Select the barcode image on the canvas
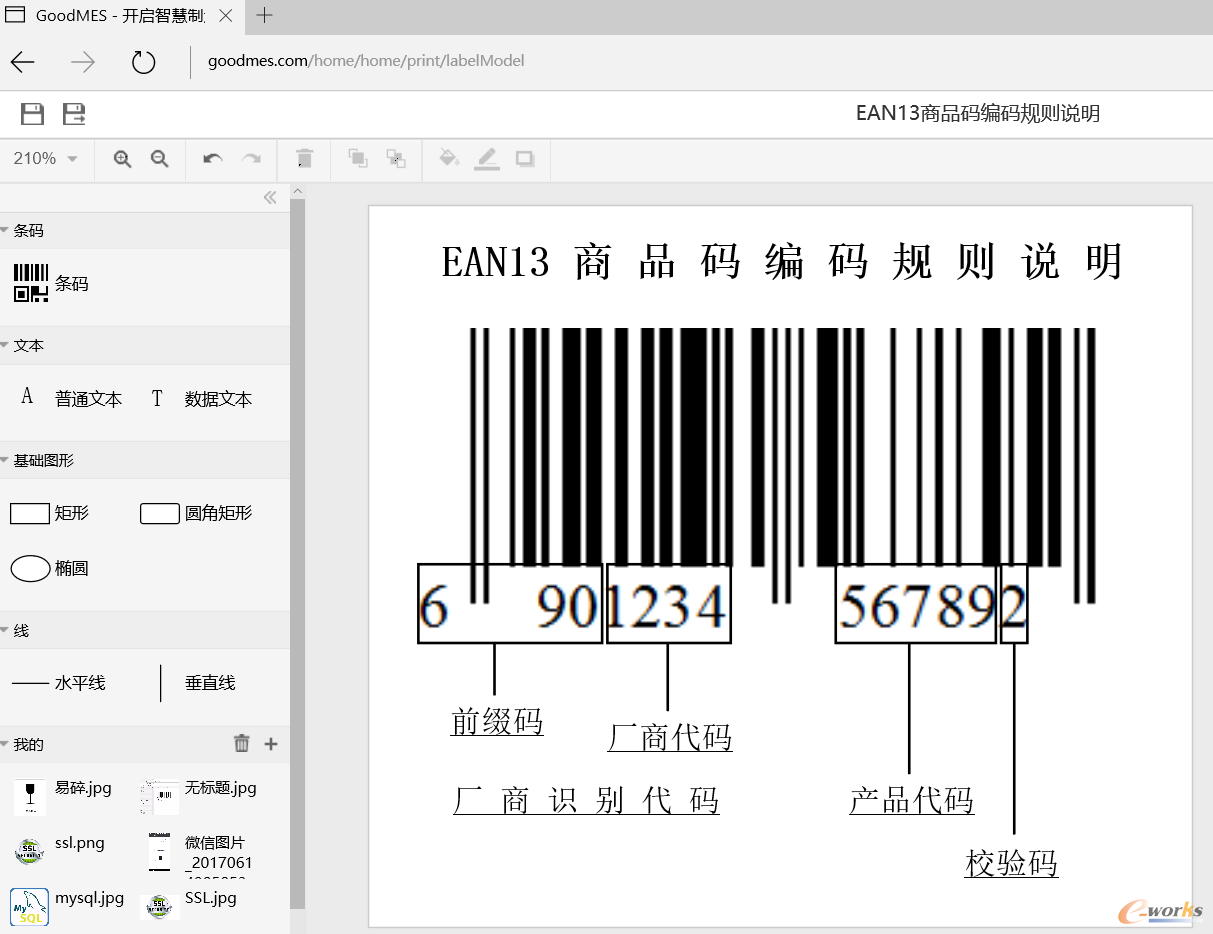This screenshot has height=934, width=1213. pyautogui.click(x=782, y=466)
